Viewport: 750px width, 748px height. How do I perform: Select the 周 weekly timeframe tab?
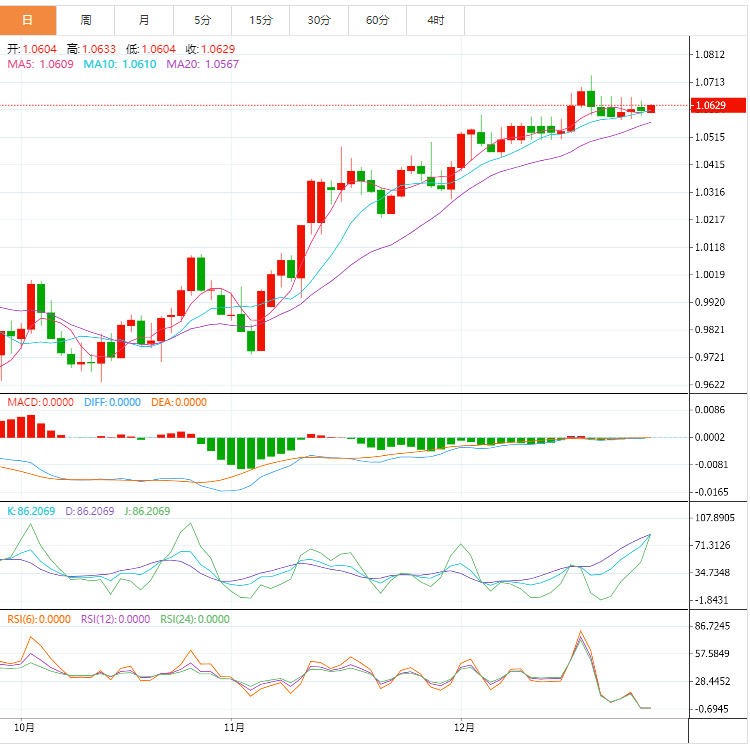pos(86,20)
